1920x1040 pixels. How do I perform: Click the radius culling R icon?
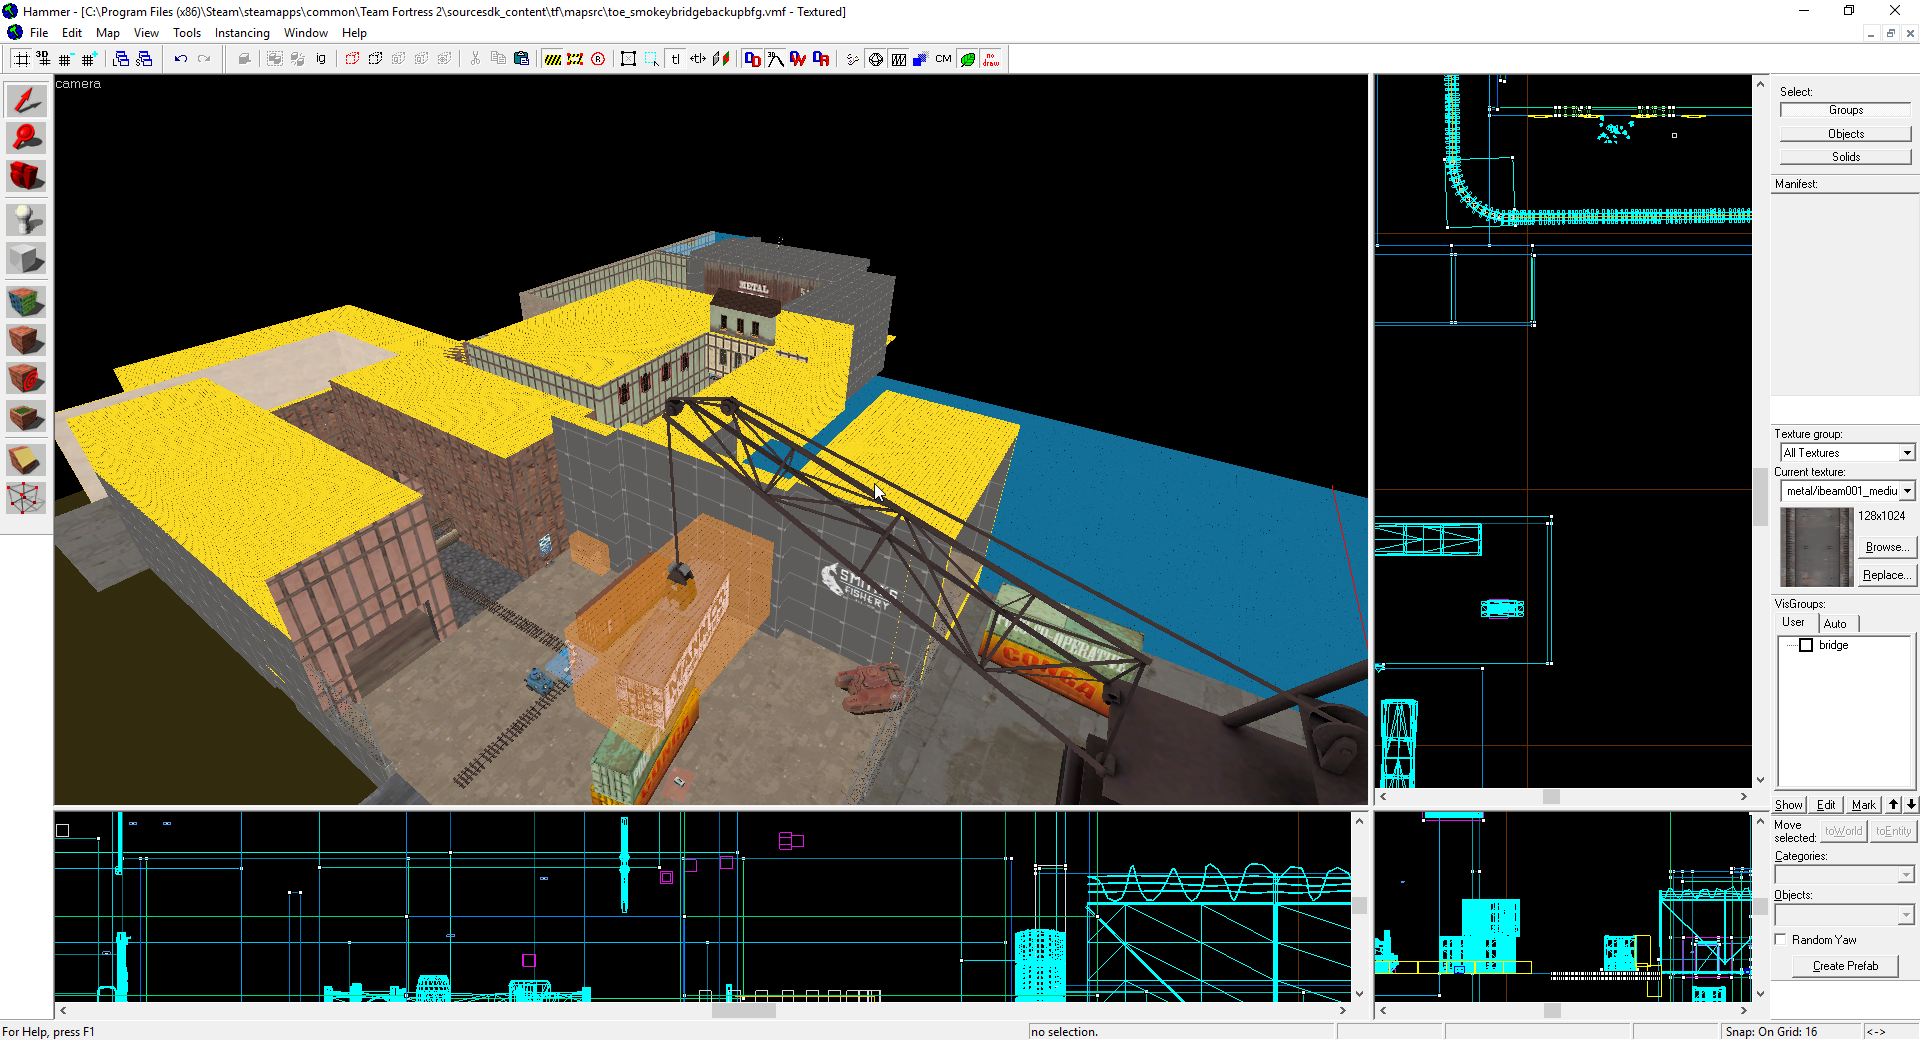click(x=598, y=59)
